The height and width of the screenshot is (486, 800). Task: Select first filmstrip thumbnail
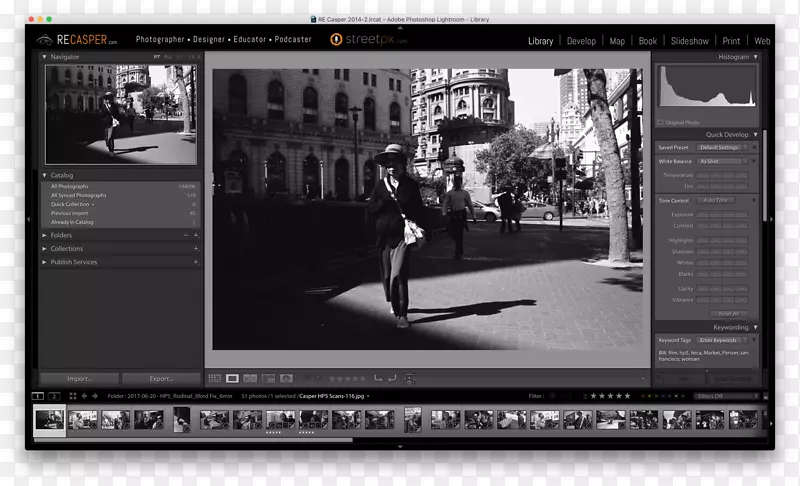click(49, 420)
